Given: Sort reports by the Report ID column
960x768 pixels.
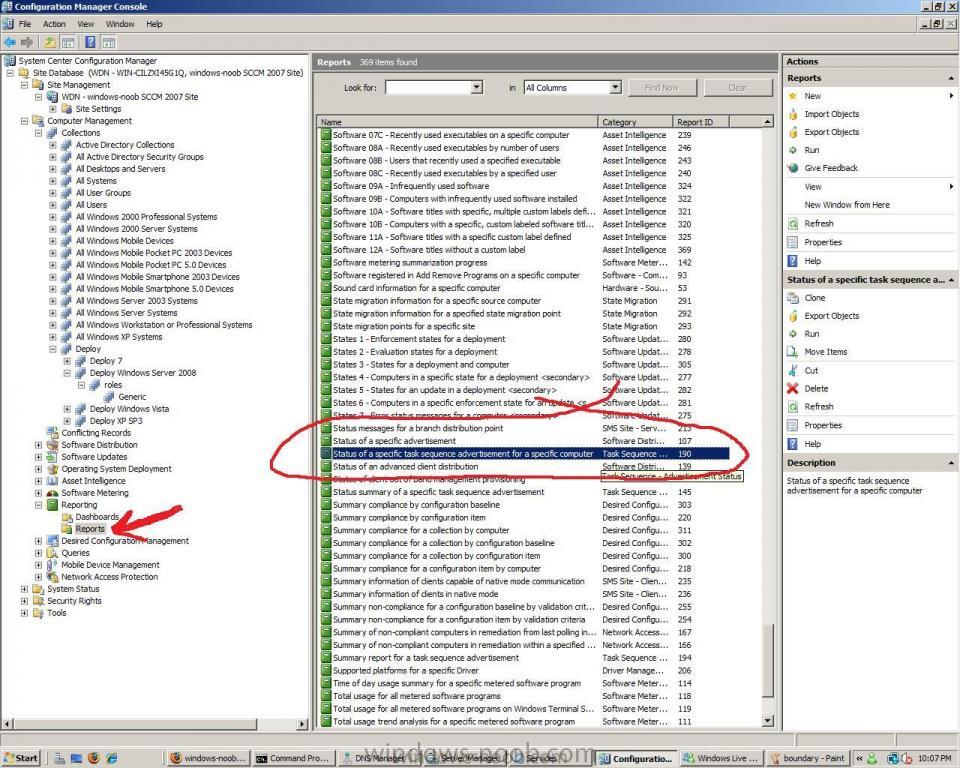Looking at the screenshot, I should coord(700,122).
